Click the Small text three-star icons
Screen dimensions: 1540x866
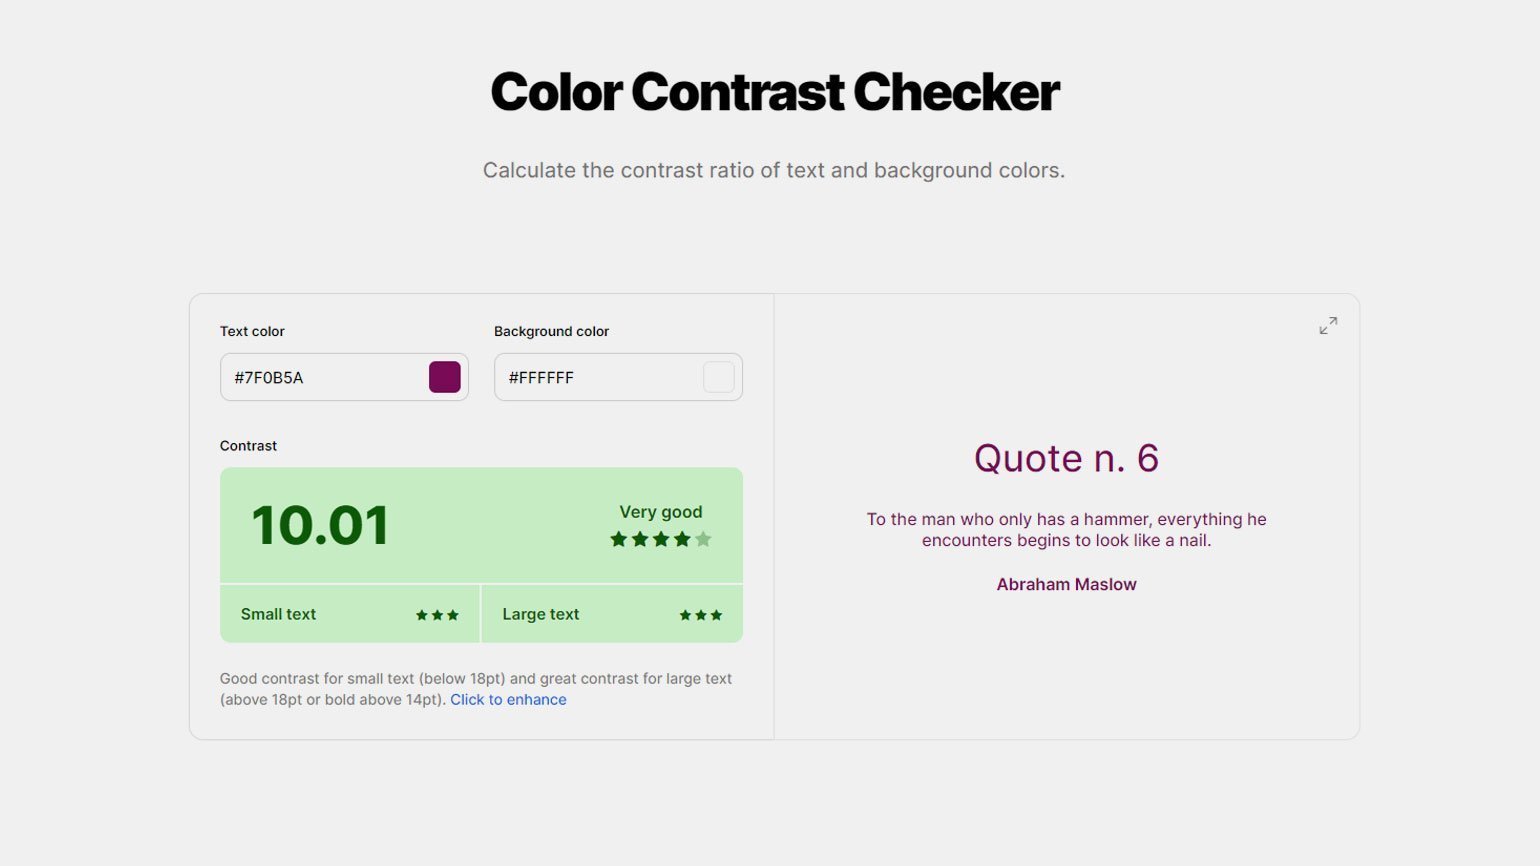point(437,615)
